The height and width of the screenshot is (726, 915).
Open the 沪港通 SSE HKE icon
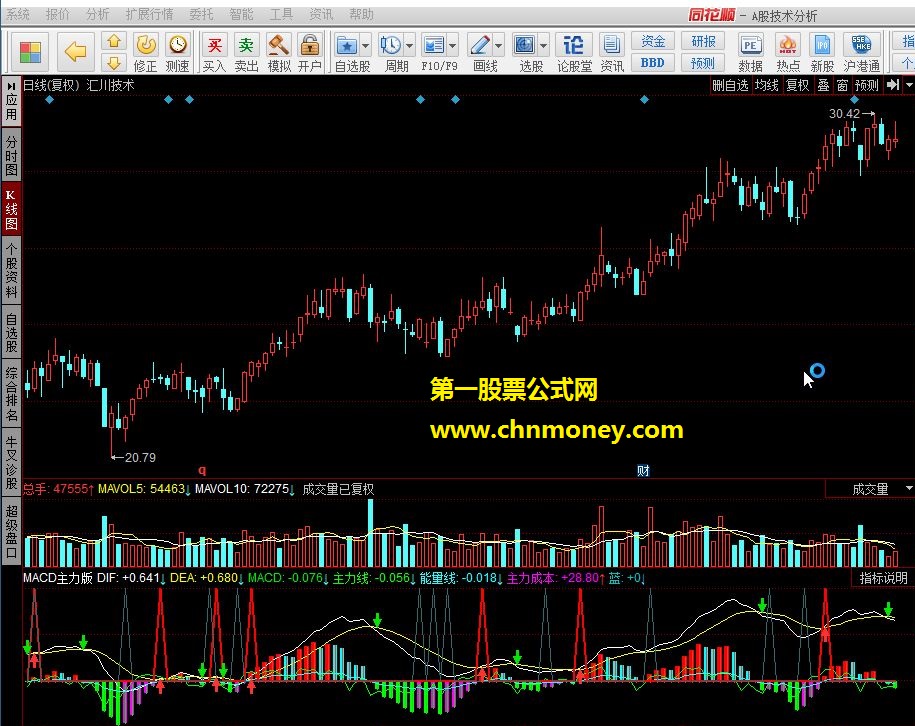point(862,53)
